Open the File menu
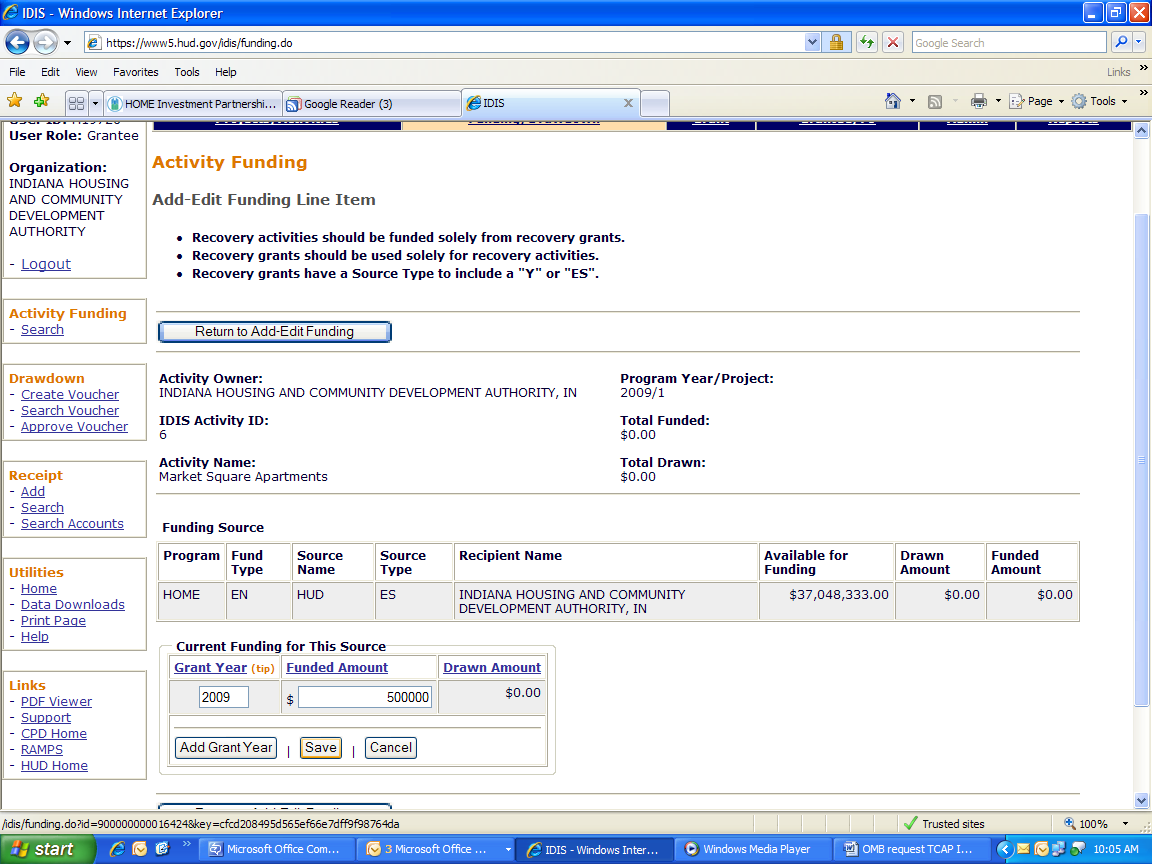1152x864 pixels. pos(17,72)
